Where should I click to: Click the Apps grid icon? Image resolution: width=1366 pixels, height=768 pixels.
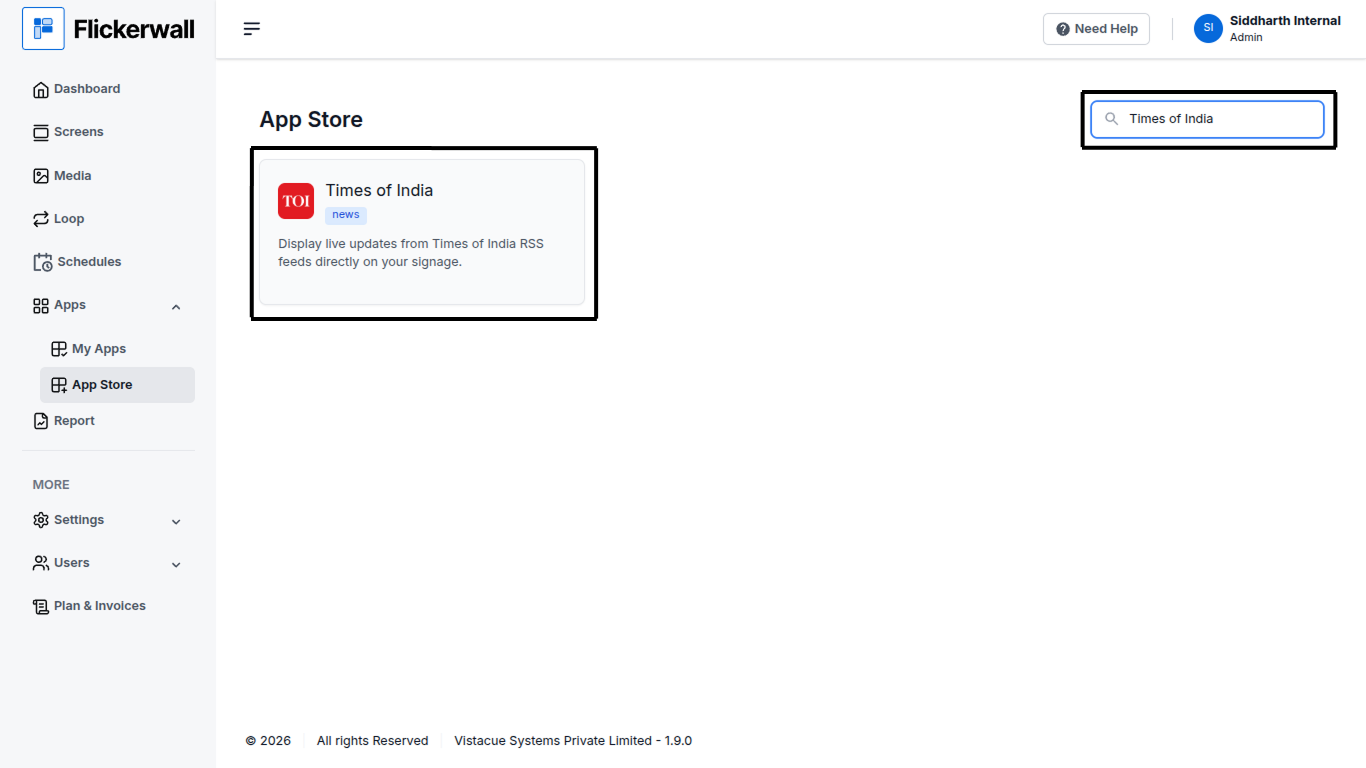pyautogui.click(x=41, y=306)
